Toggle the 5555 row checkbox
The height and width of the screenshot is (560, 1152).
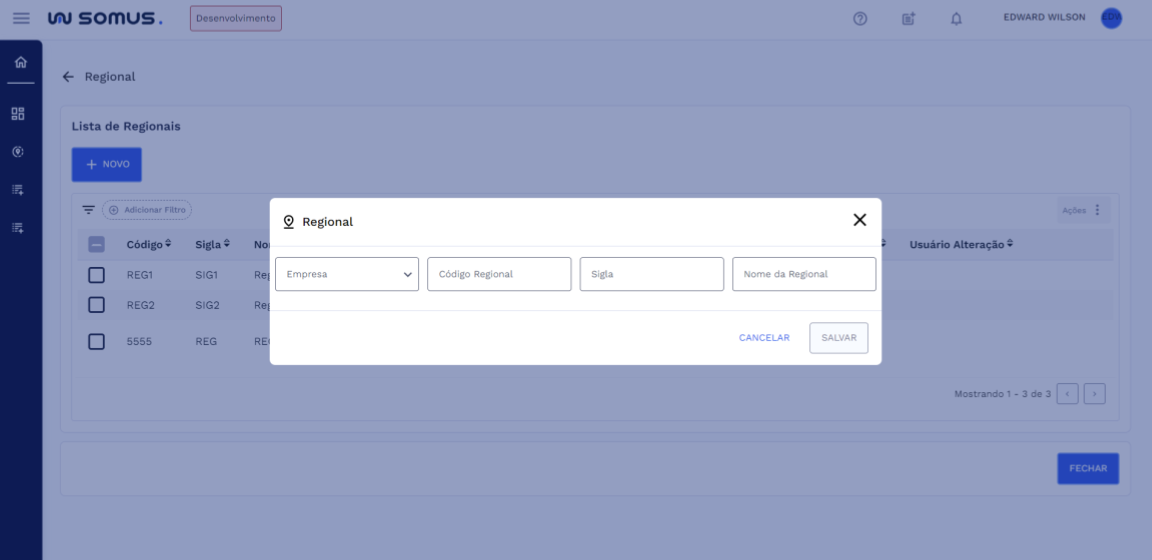(x=97, y=341)
